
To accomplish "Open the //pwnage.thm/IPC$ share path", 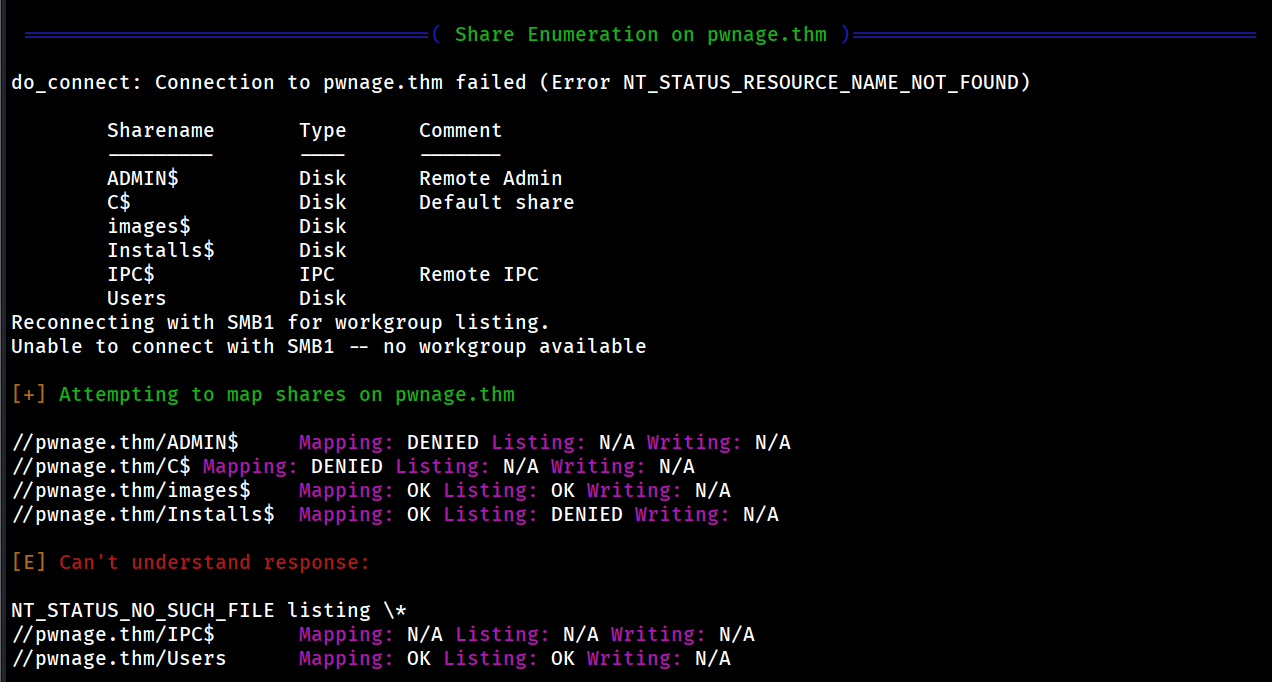I will click(x=112, y=635).
